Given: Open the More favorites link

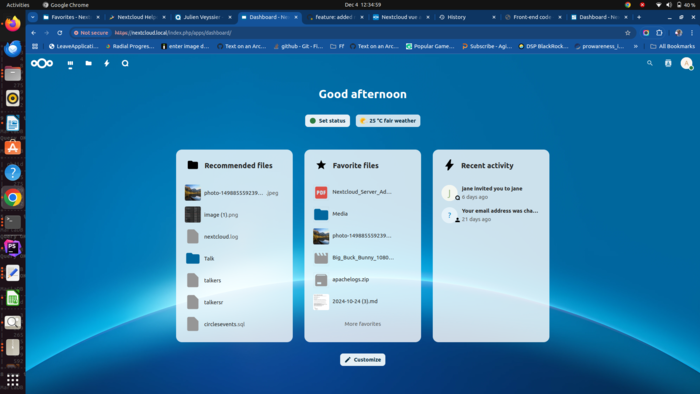Looking at the screenshot, I should coord(362,324).
